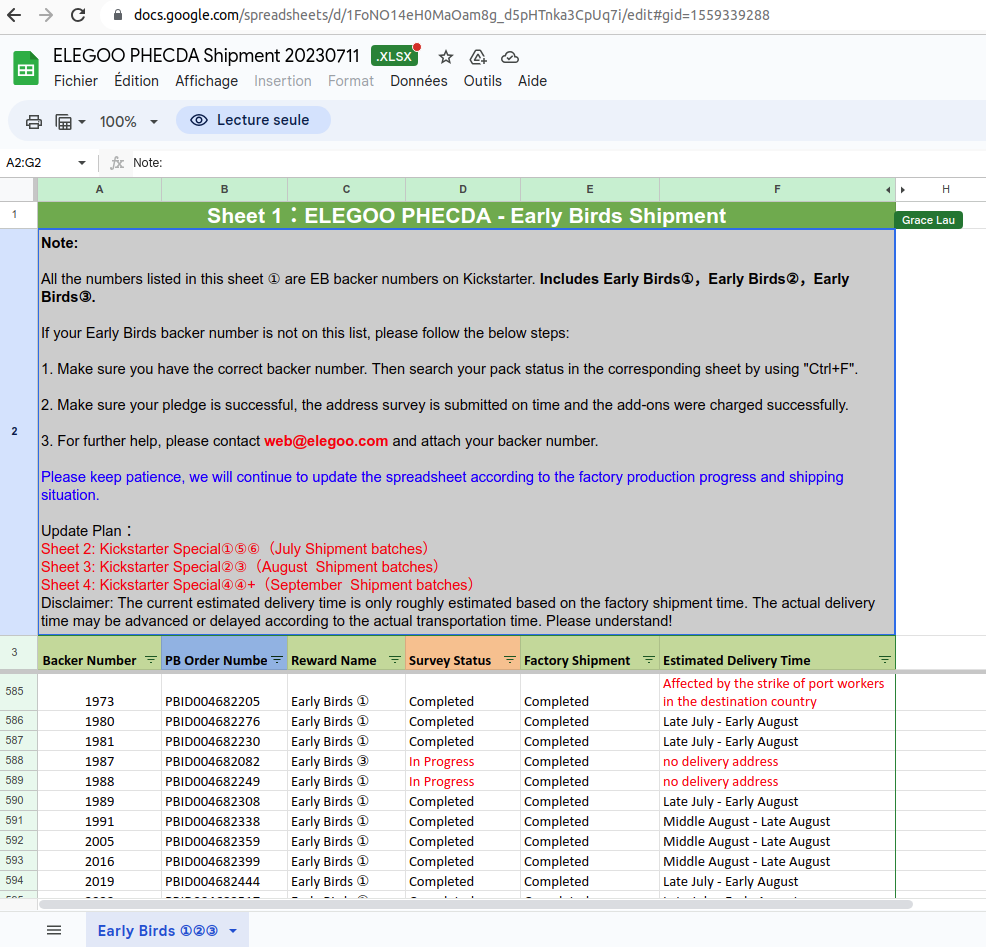Expand hidden column with left arrow
This screenshot has width=986, height=947.
888,190
